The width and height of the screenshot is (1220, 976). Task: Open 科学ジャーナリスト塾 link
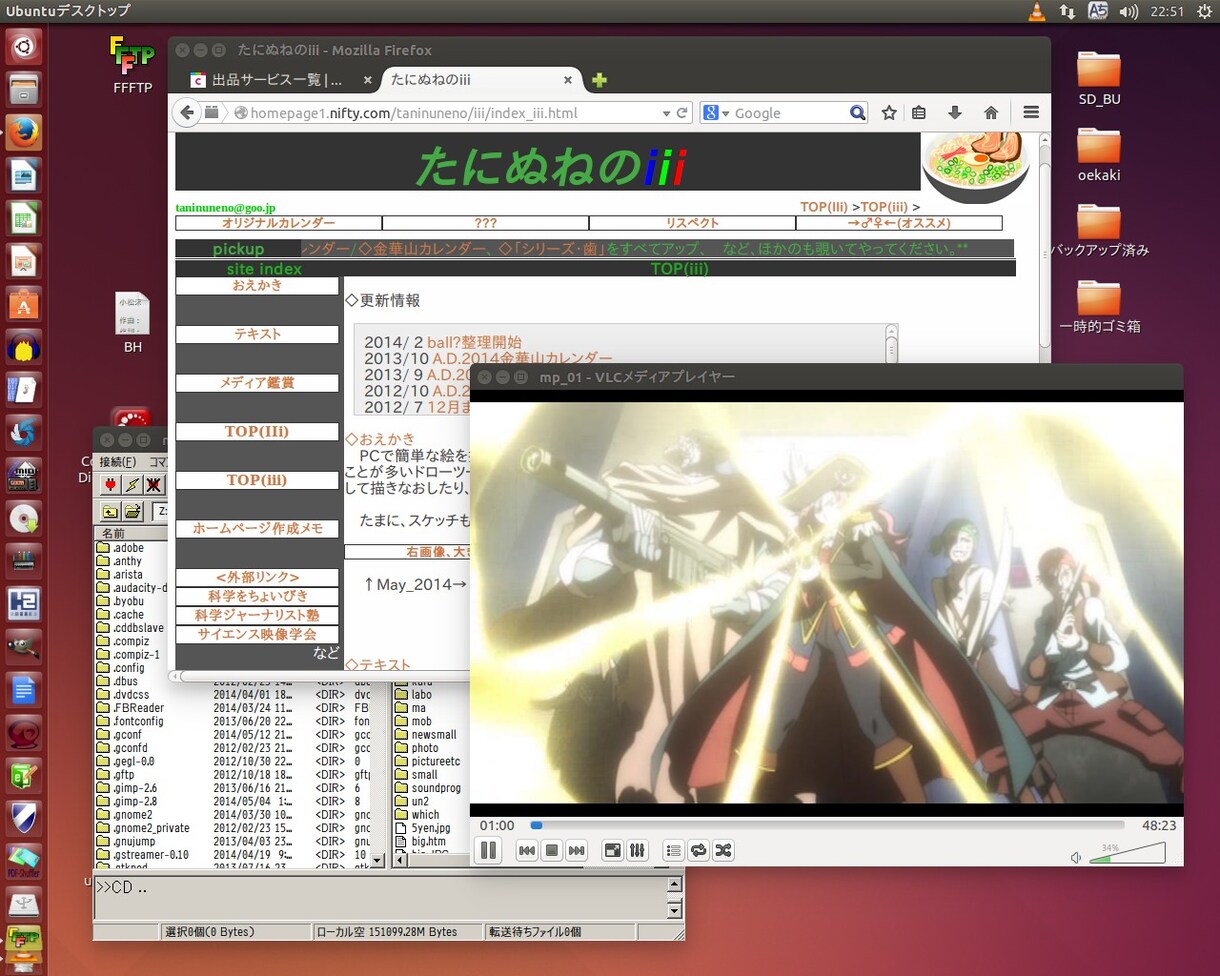[257, 615]
